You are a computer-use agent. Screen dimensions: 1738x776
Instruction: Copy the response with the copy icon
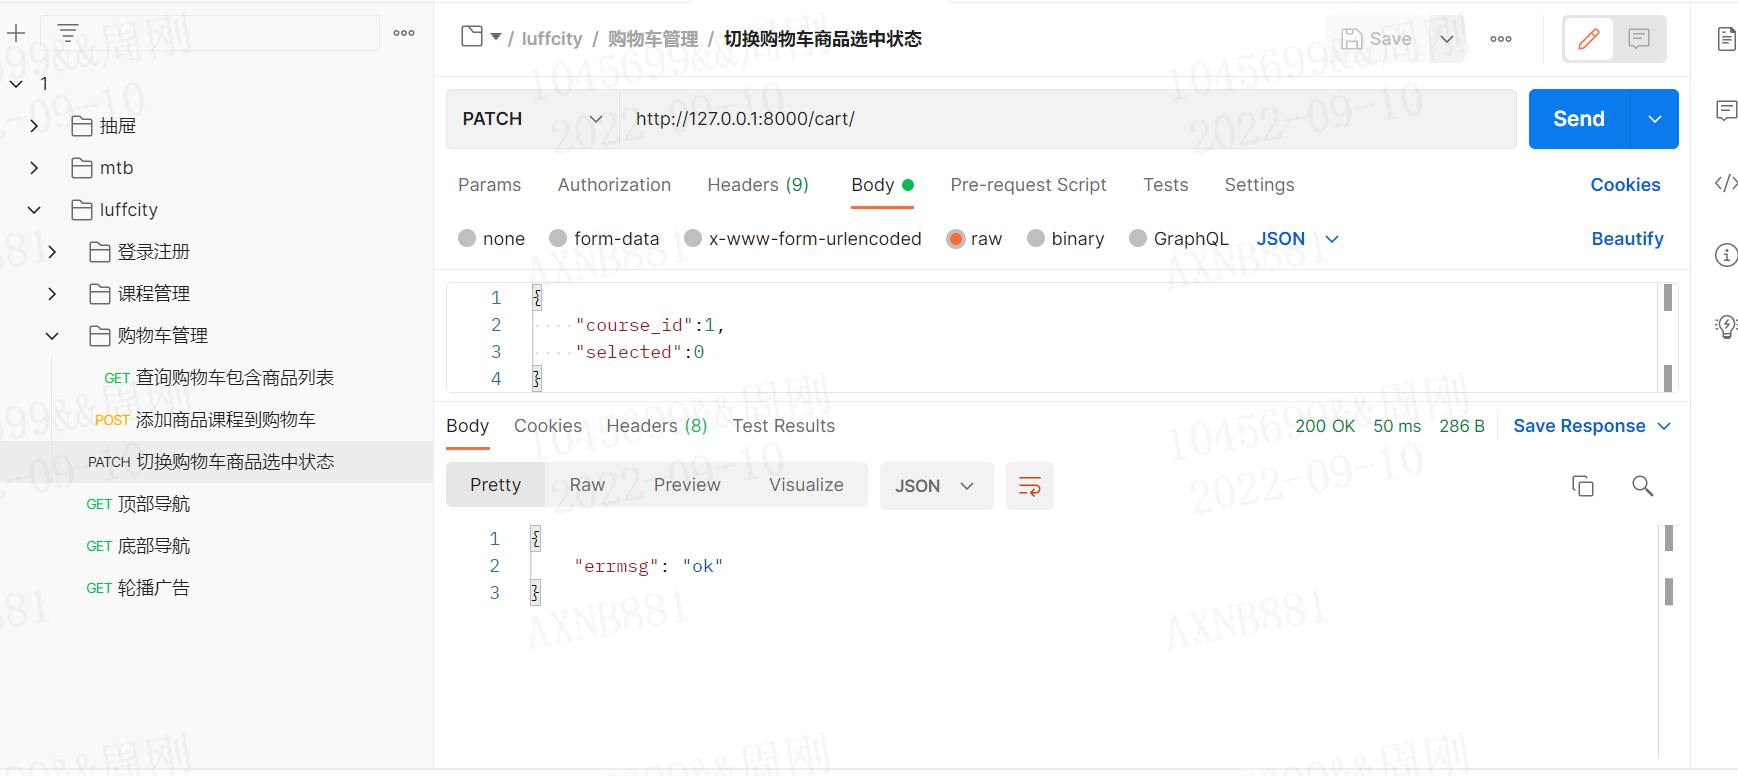tap(1583, 486)
